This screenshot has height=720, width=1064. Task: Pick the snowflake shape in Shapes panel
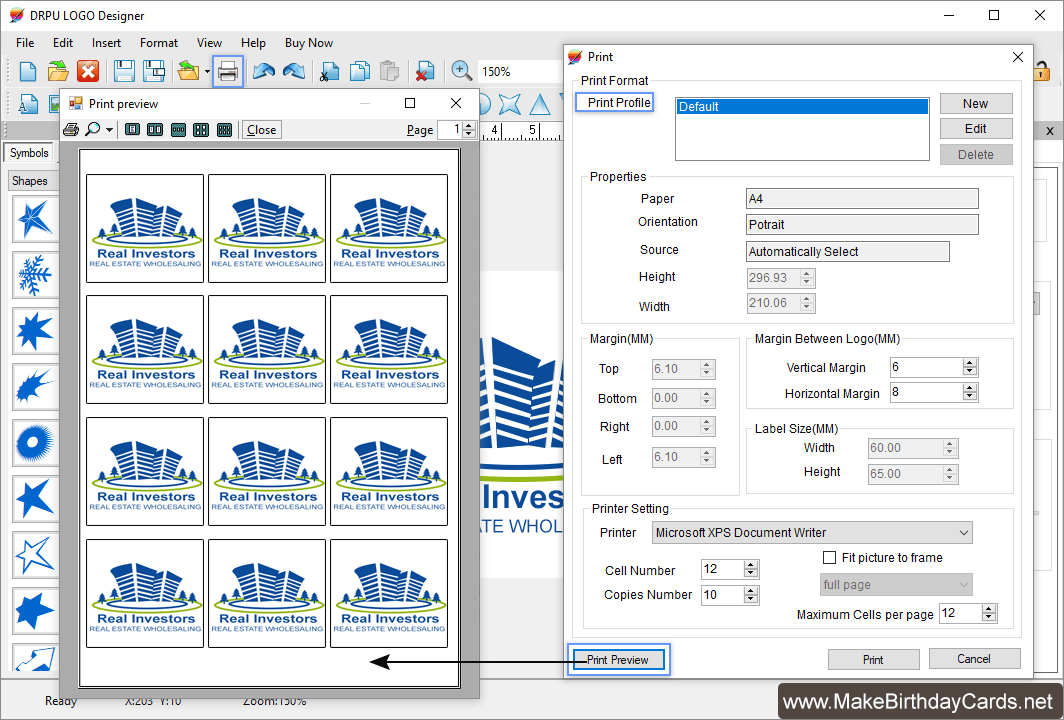pyautogui.click(x=35, y=275)
